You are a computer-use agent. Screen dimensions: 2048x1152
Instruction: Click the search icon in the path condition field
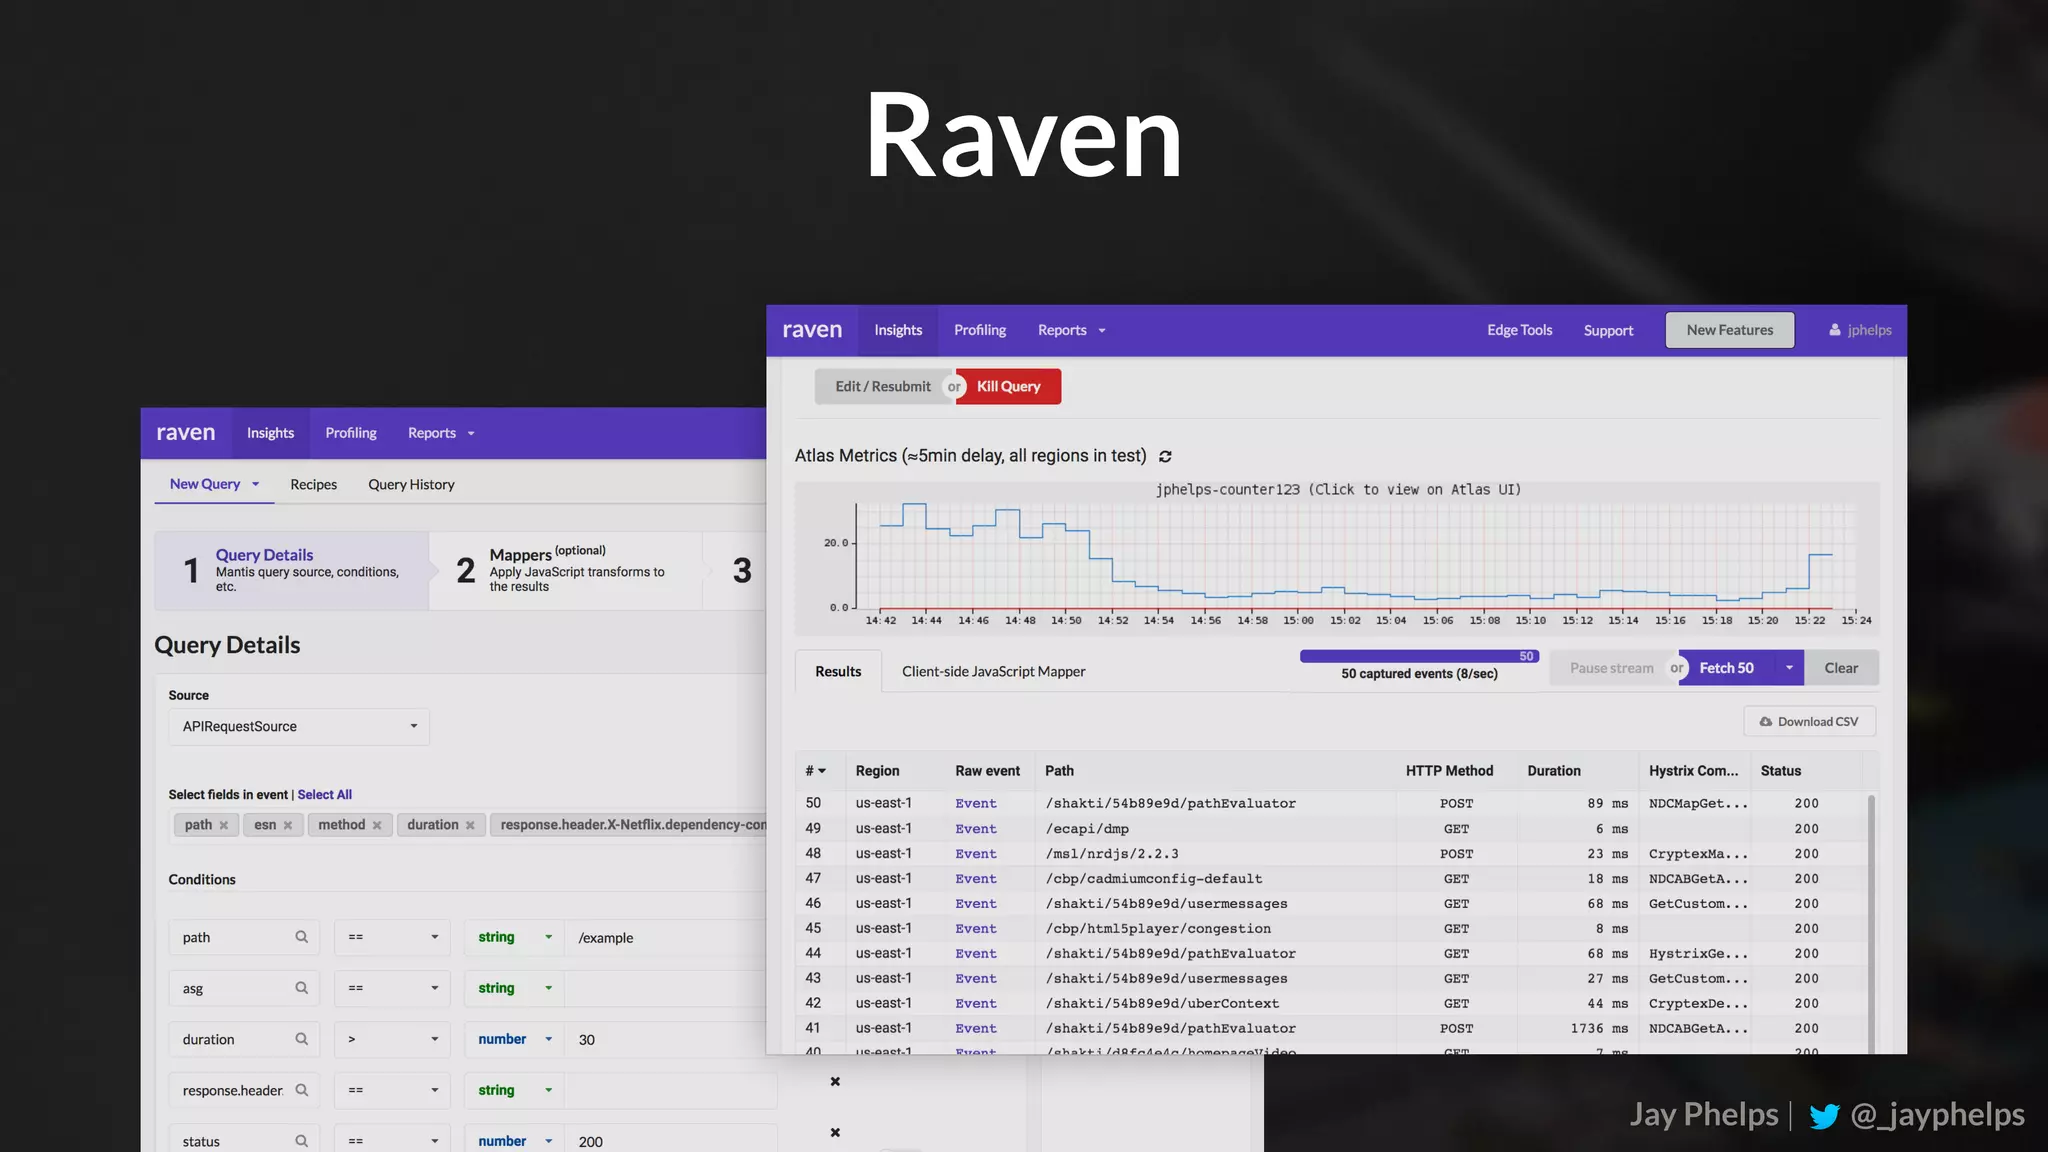click(301, 937)
